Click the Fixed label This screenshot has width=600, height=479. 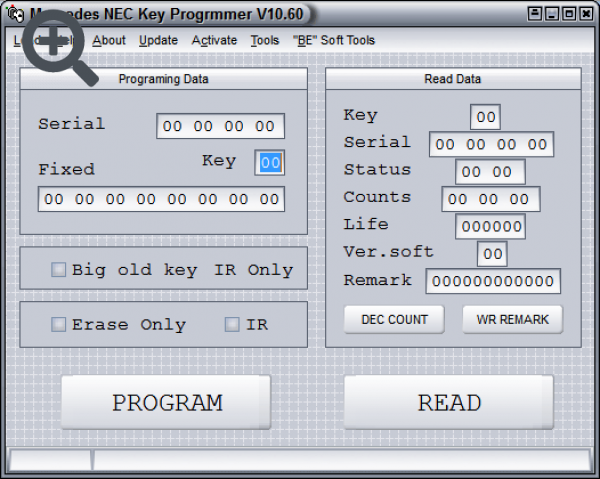66,169
